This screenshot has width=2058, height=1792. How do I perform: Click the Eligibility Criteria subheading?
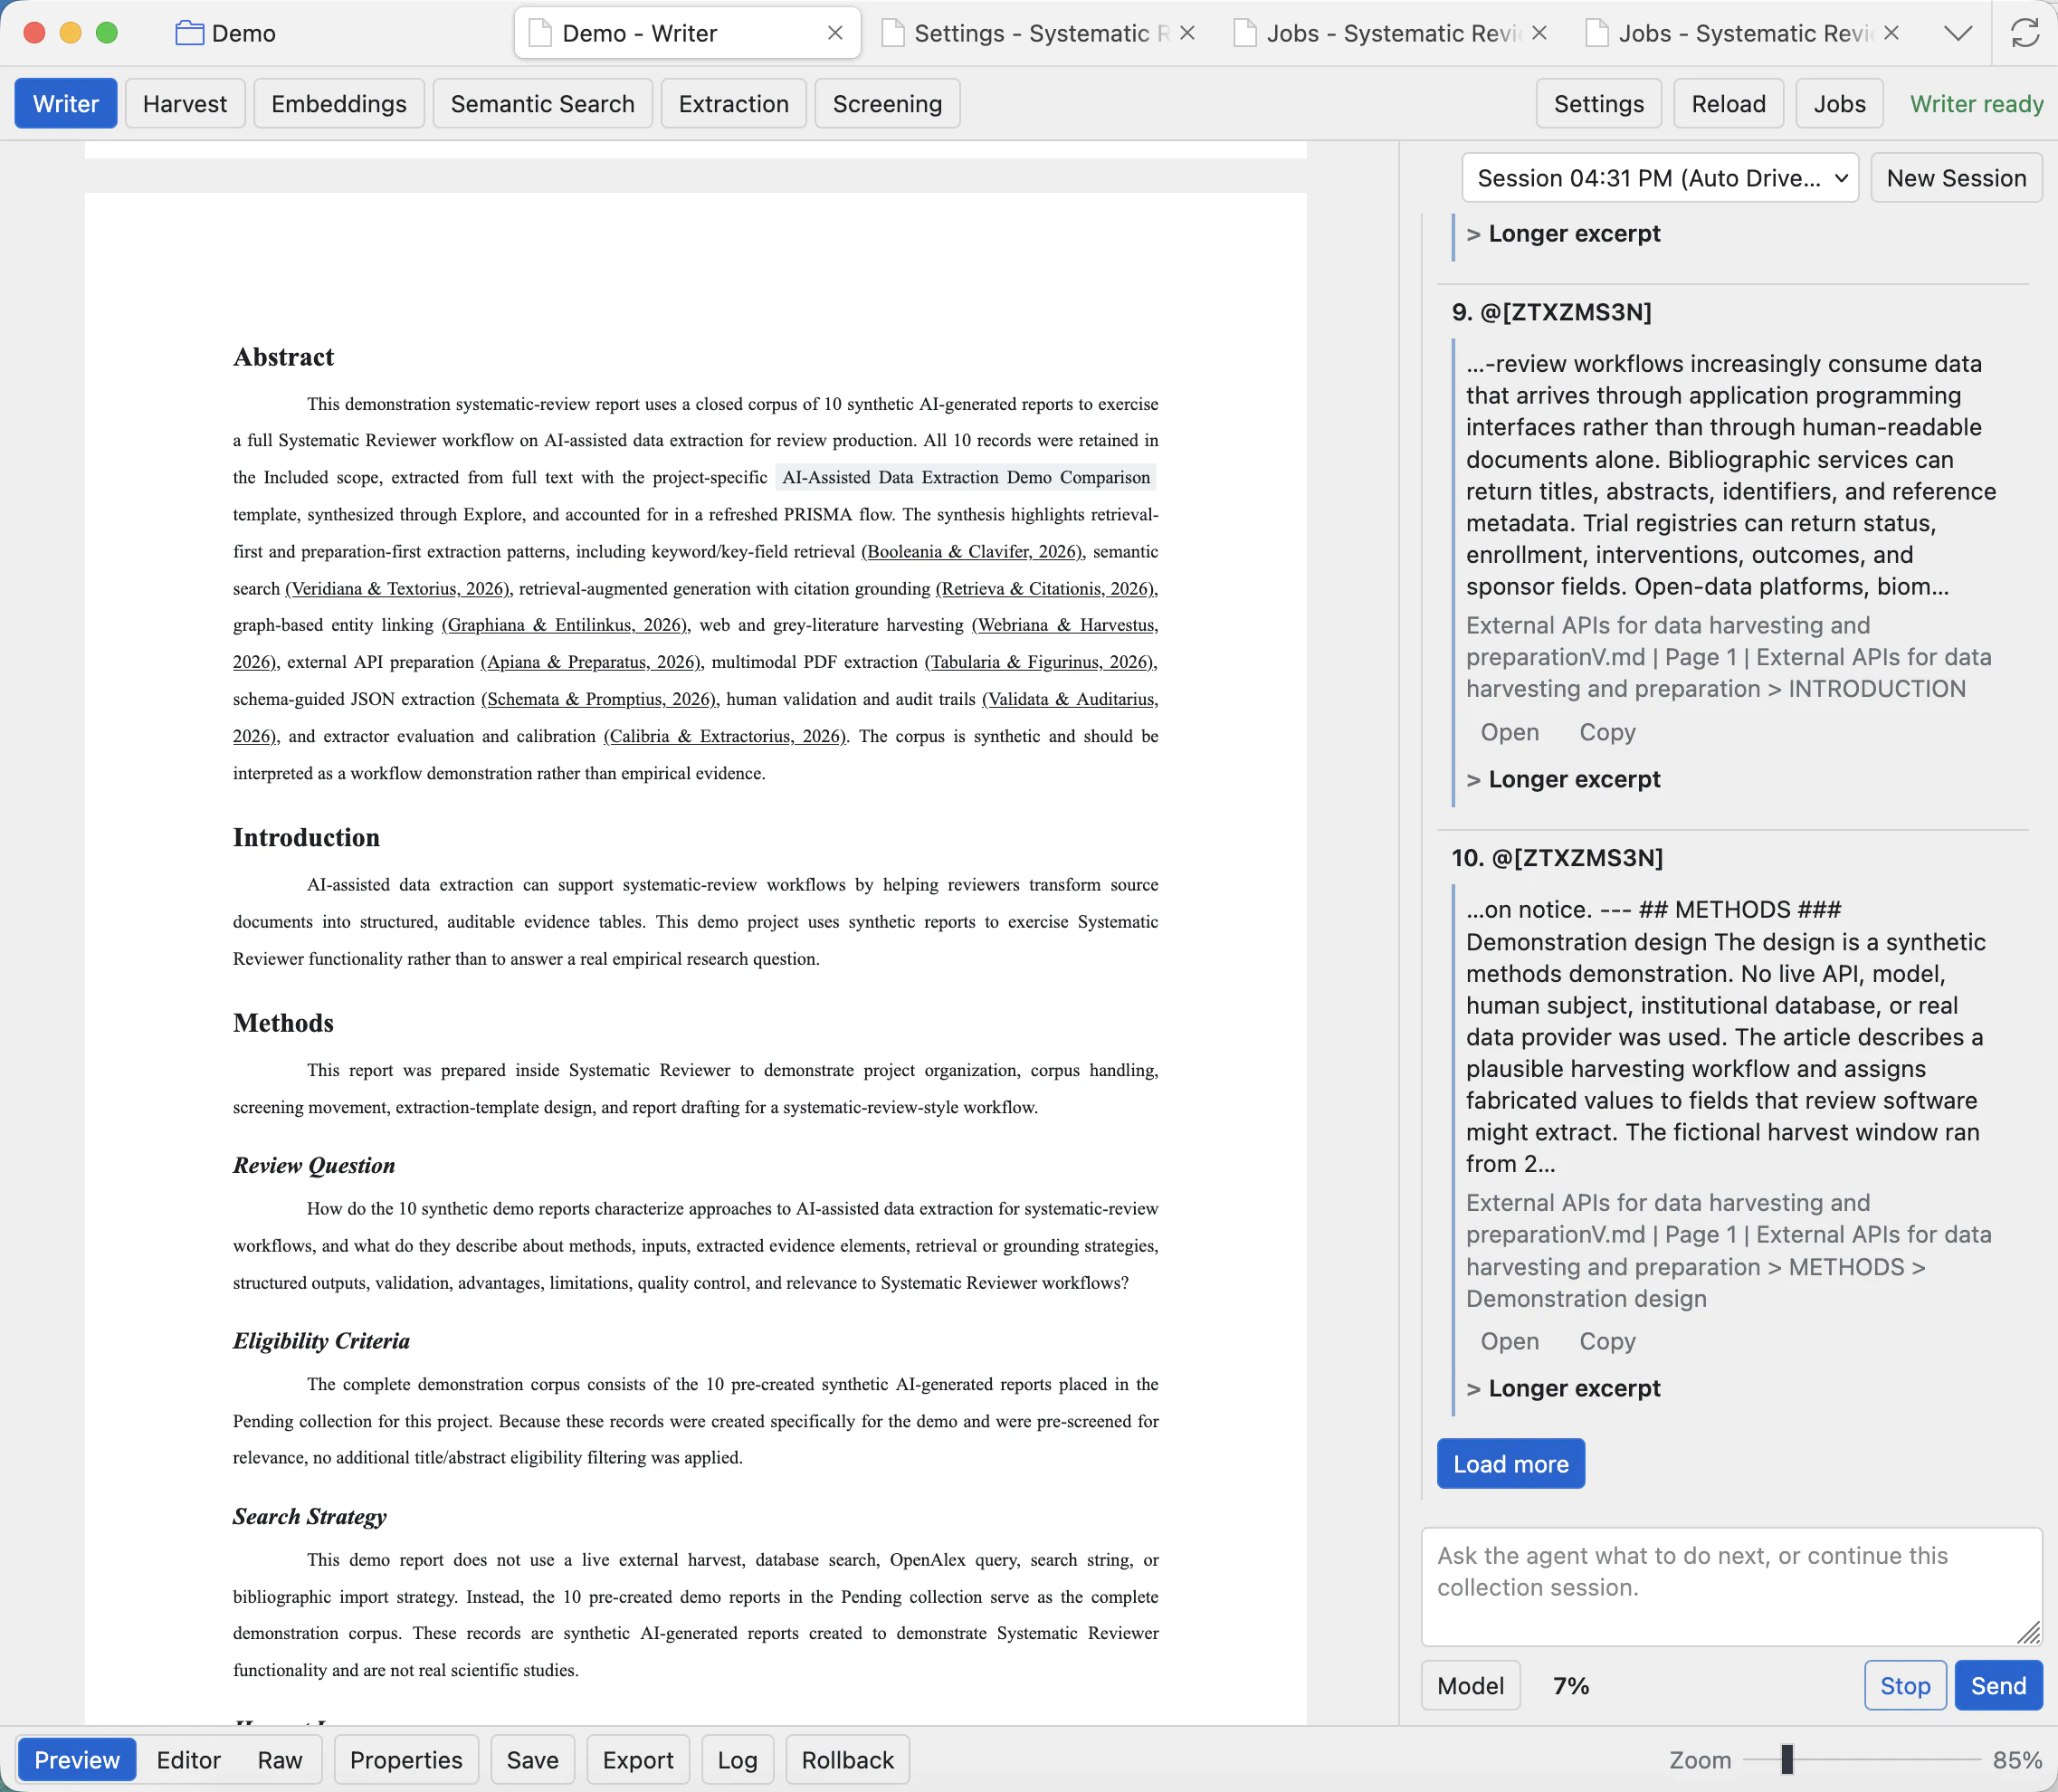[x=321, y=1341]
